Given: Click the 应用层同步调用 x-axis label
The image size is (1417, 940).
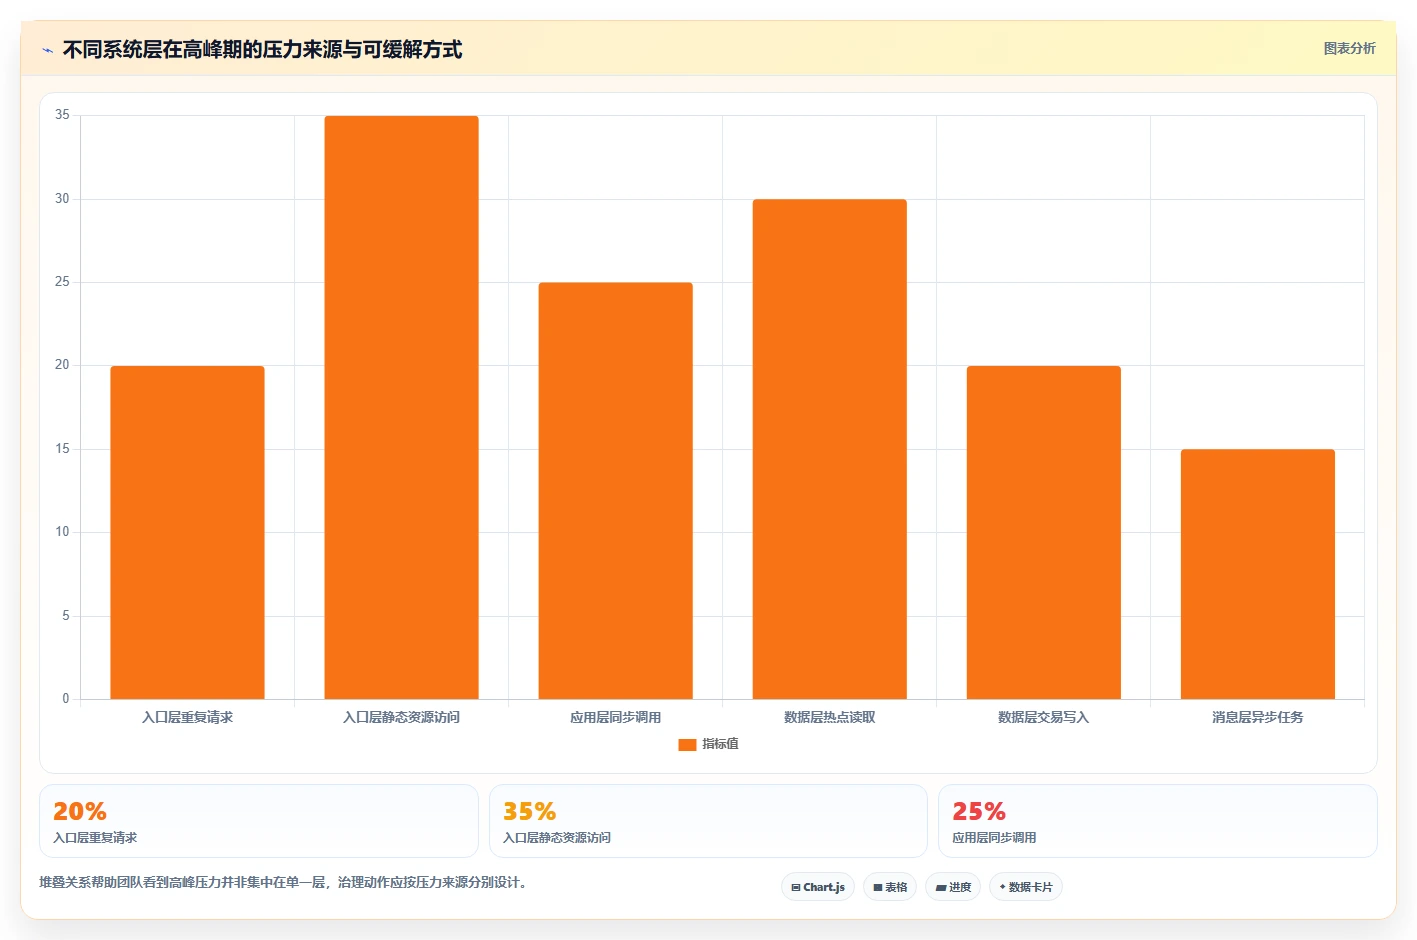Looking at the screenshot, I should [x=615, y=717].
